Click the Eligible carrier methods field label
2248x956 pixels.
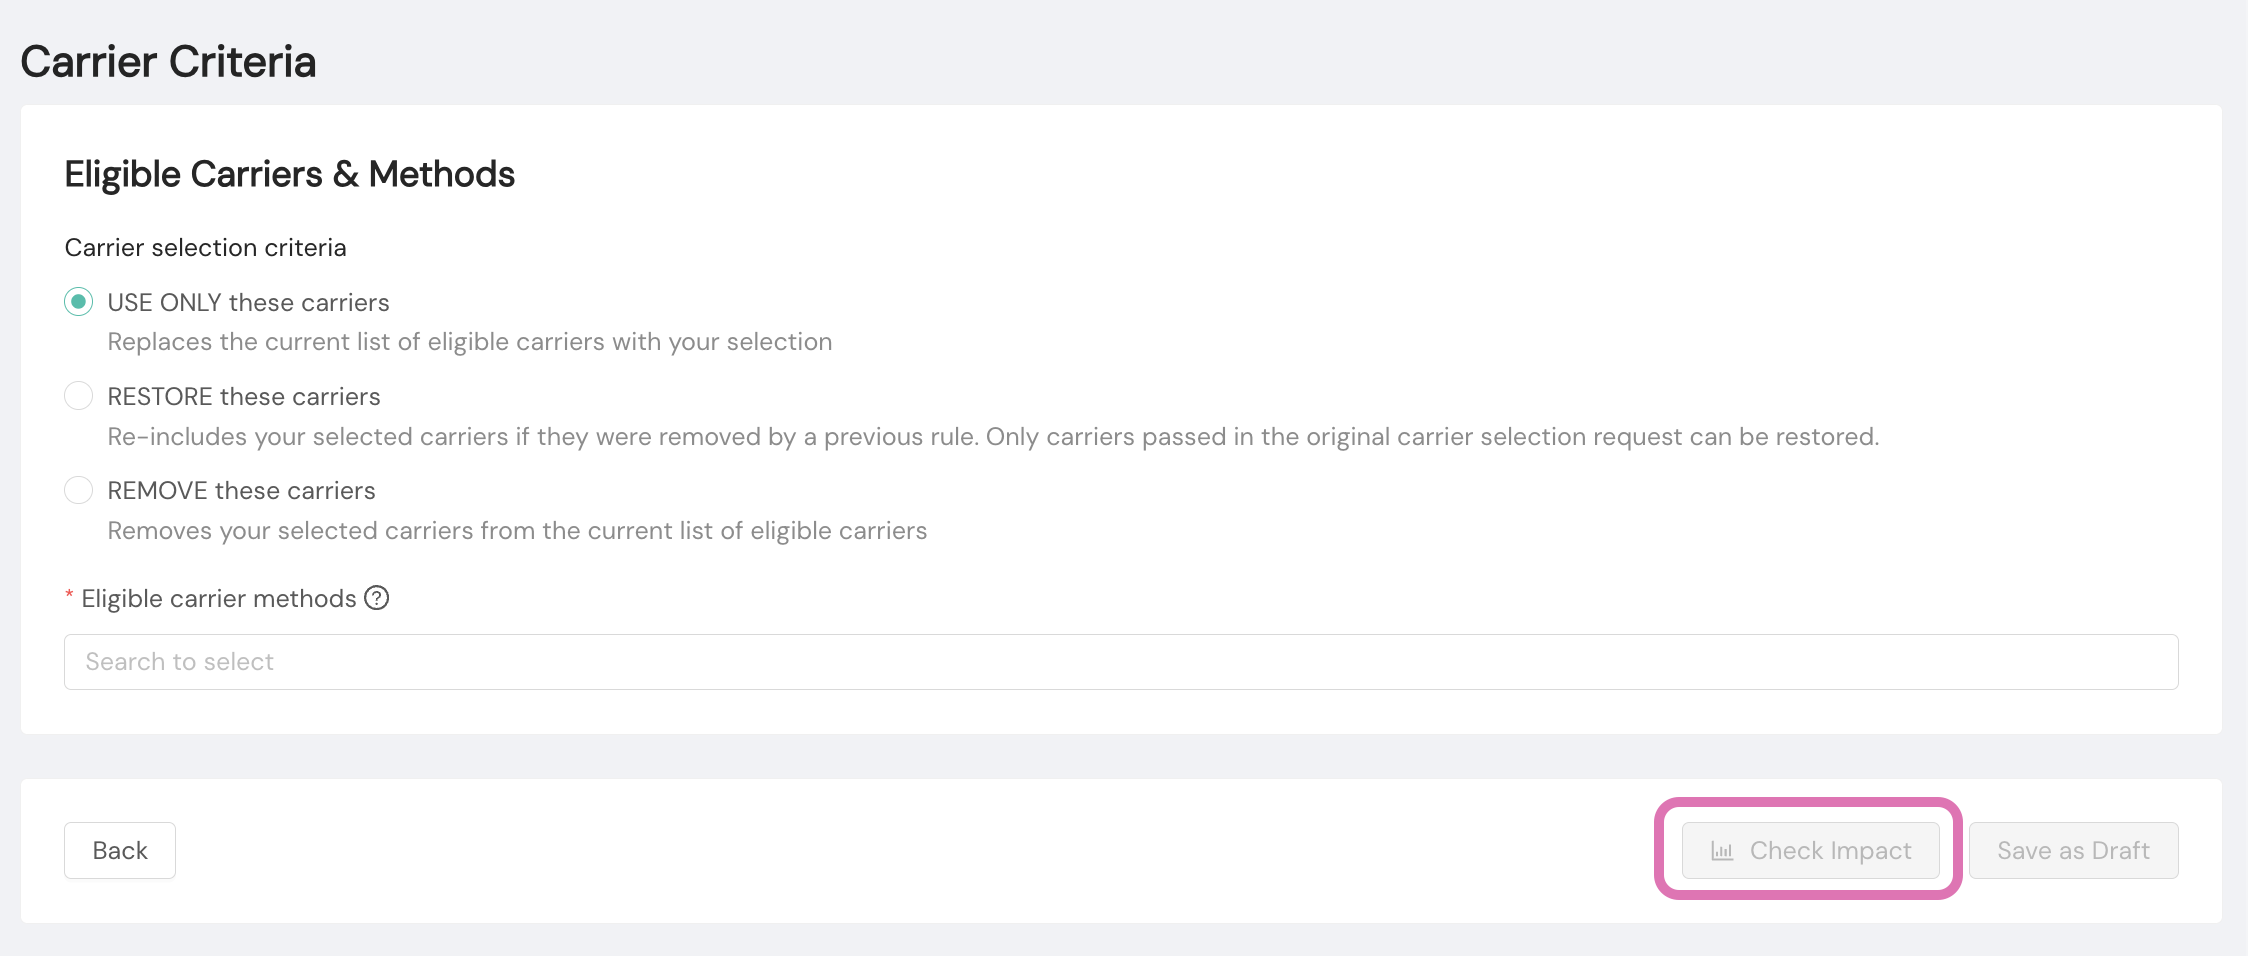(219, 598)
